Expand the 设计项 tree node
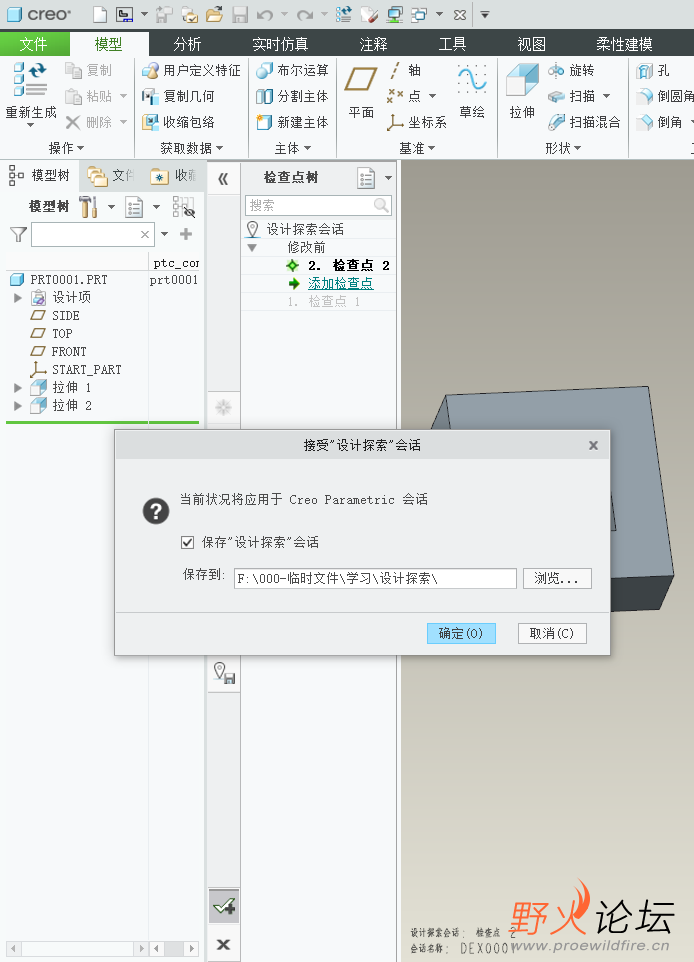694x962 pixels. click(x=18, y=298)
